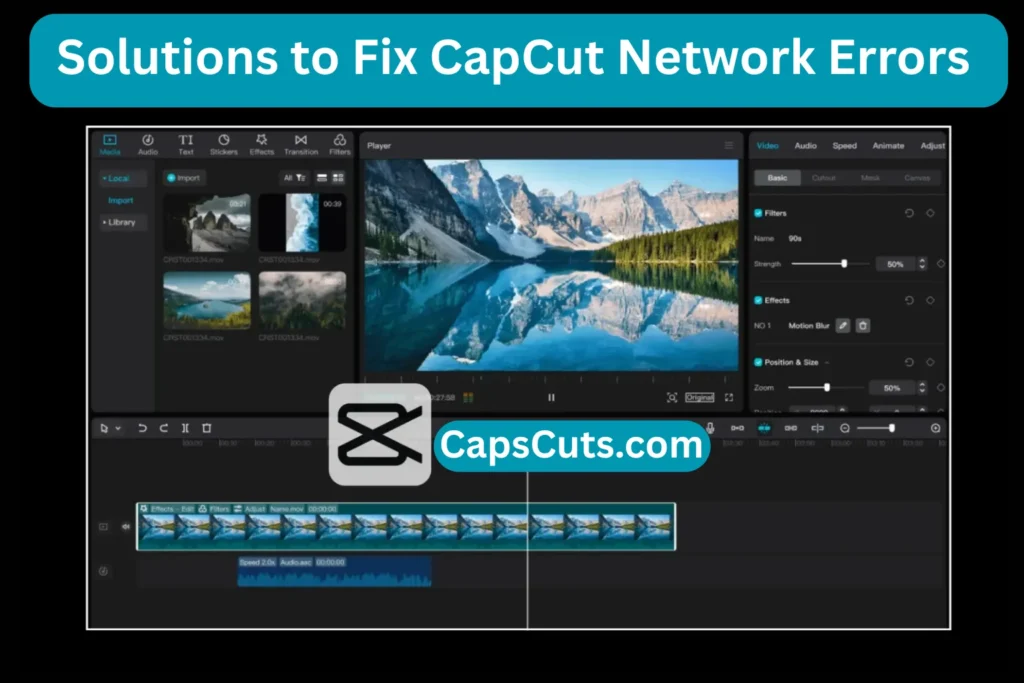Adjust the filter Strength slider
This screenshot has height=683, width=1024.
pos(844,264)
